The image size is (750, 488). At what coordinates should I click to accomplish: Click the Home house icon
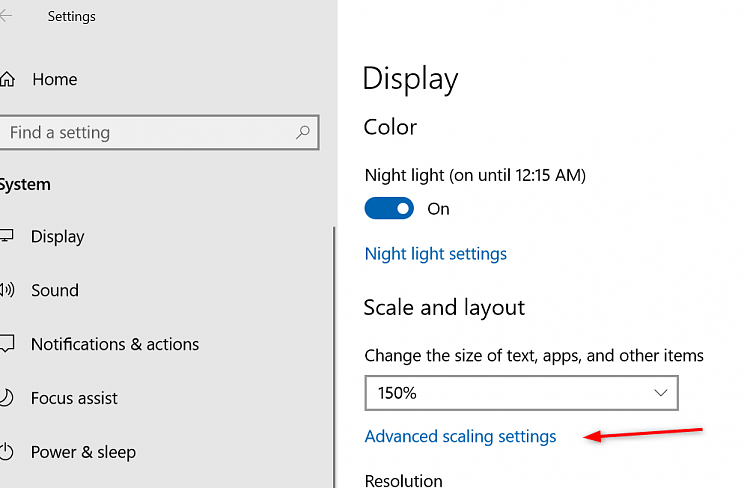(8, 79)
